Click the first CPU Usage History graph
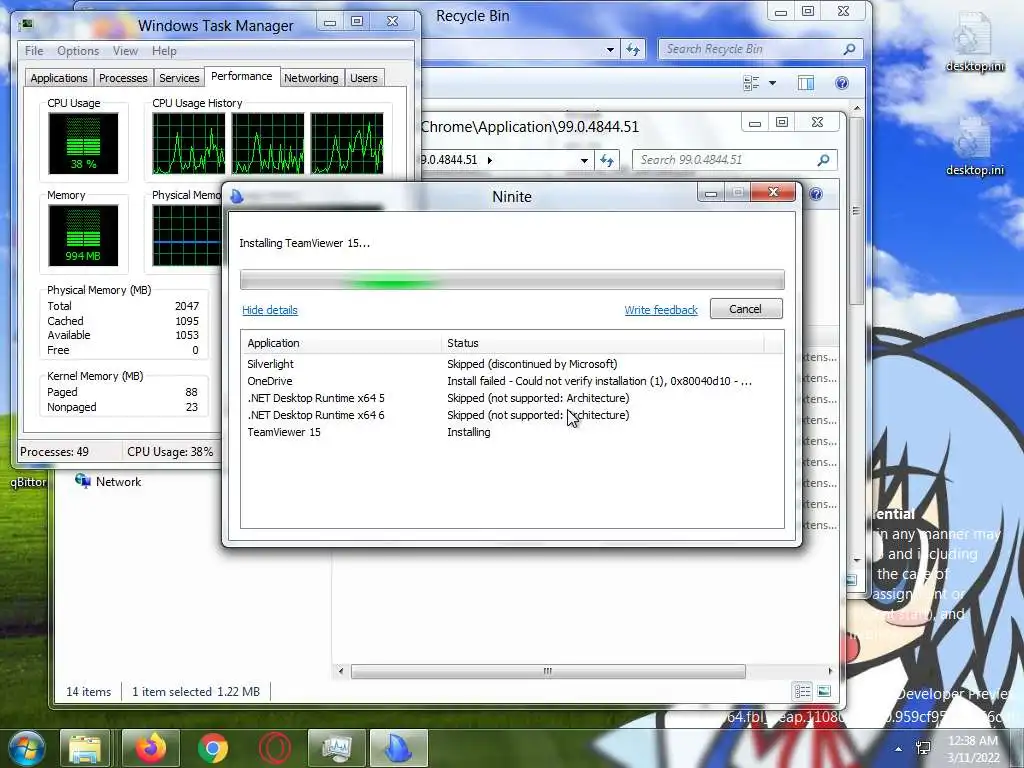Image resolution: width=1024 pixels, height=768 pixels. tap(189, 143)
